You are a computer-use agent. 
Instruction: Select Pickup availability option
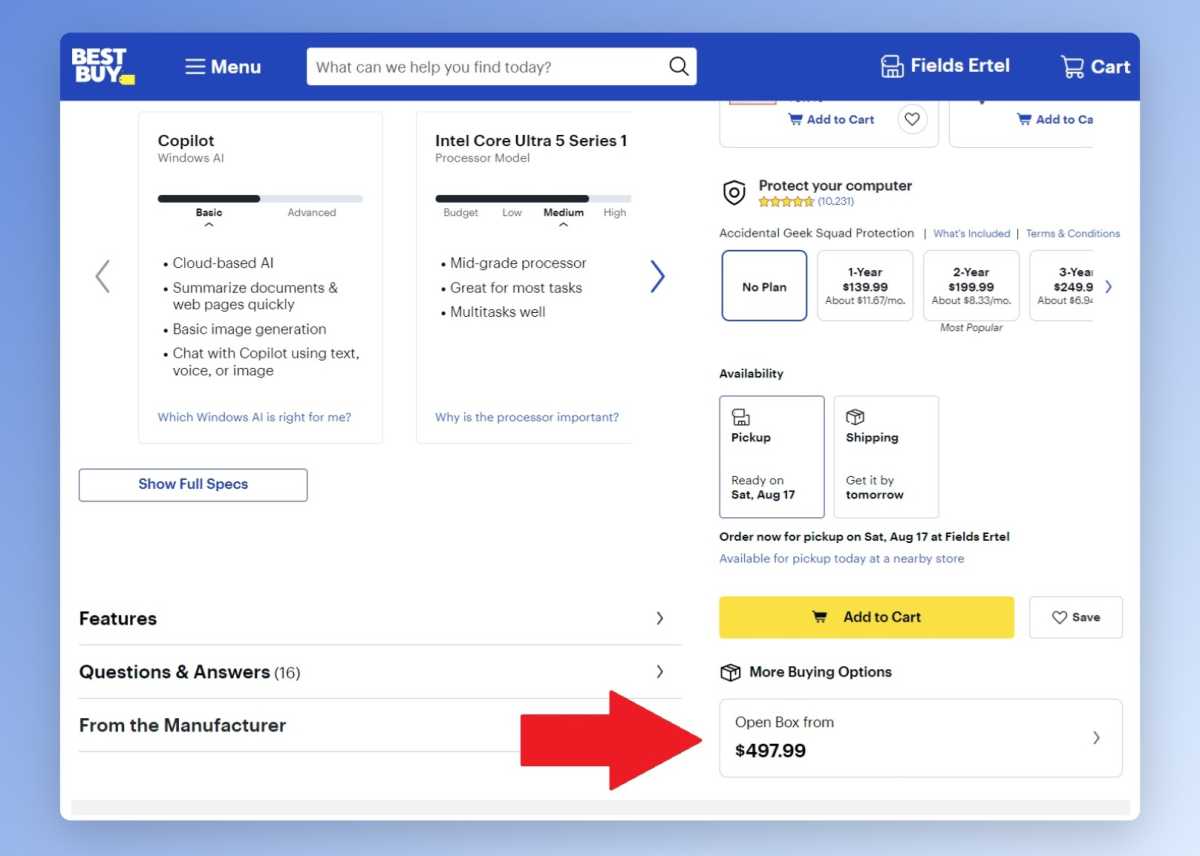pyautogui.click(x=772, y=457)
